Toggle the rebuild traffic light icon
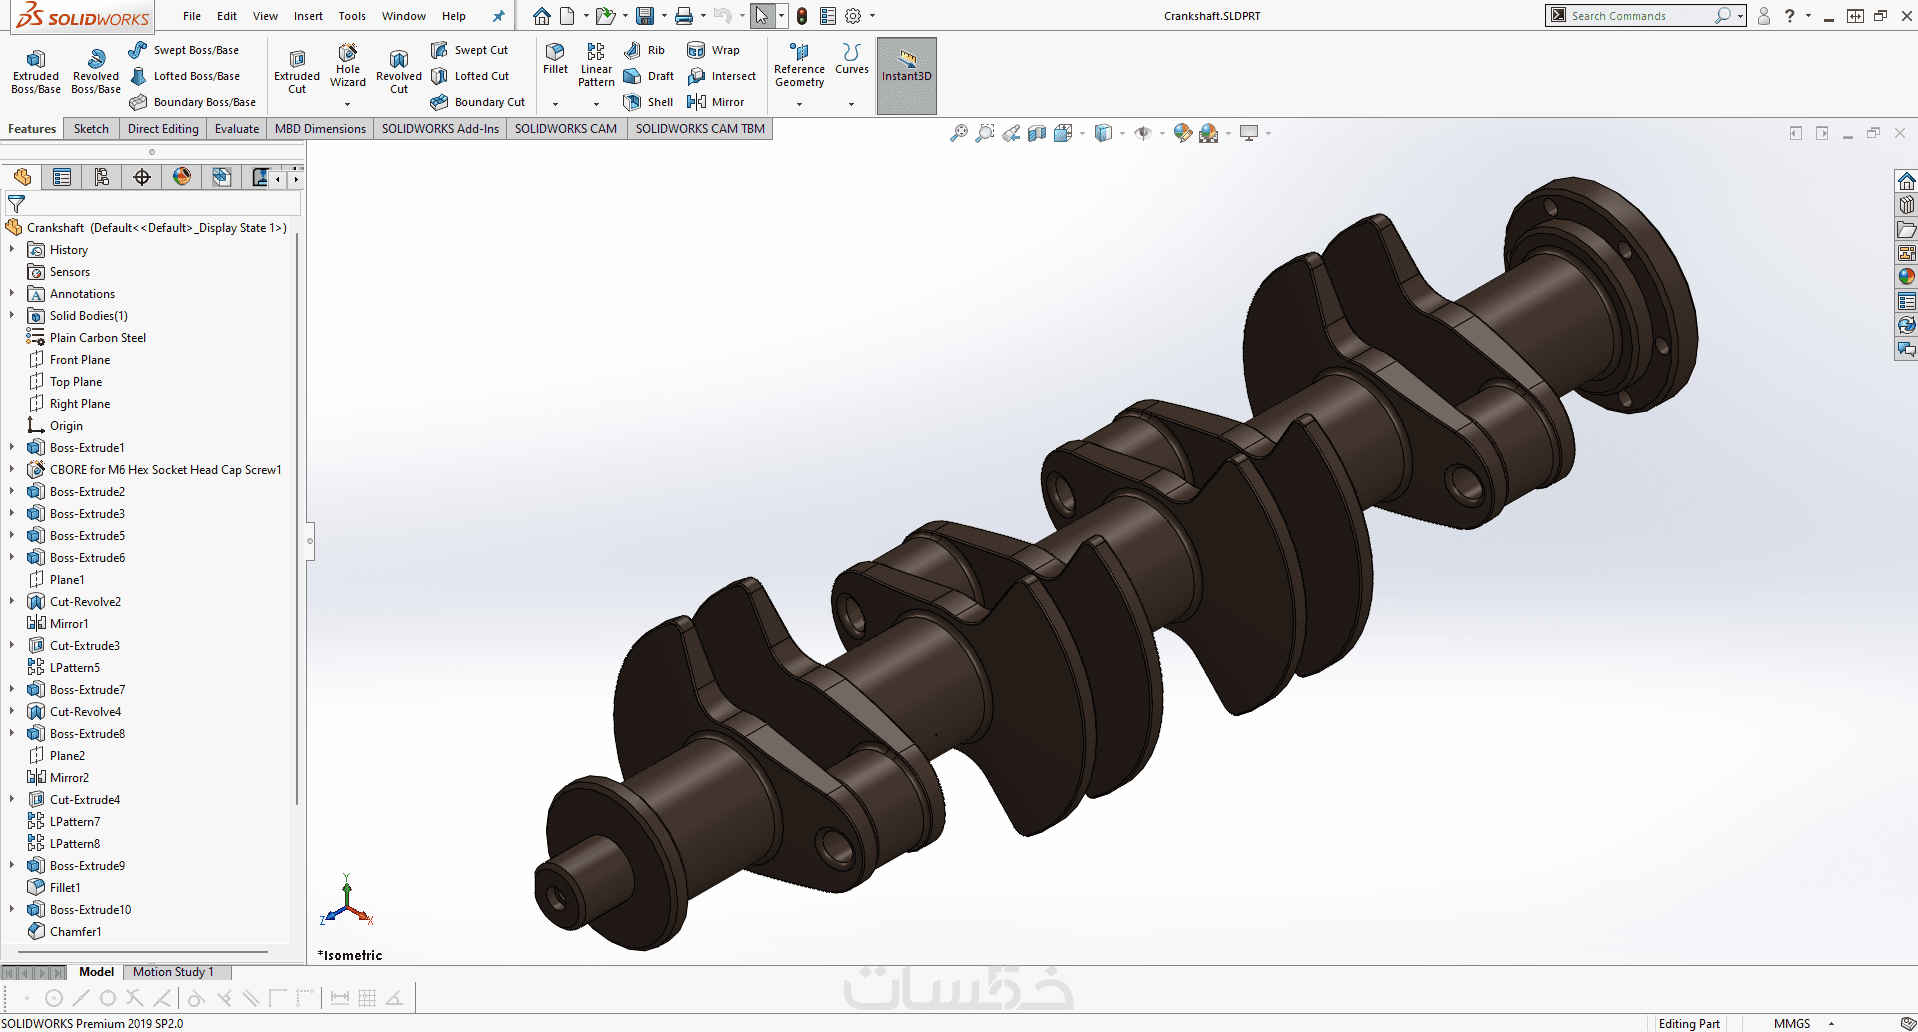 [802, 16]
